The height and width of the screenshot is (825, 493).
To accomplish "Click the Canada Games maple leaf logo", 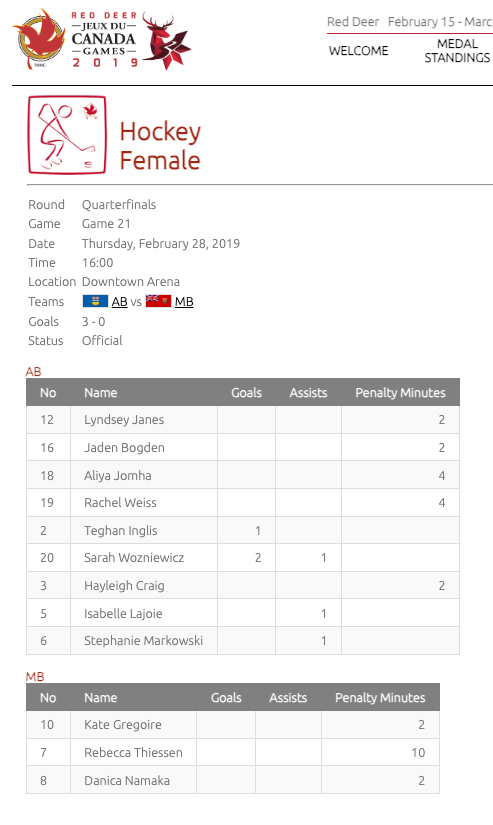I will pyautogui.click(x=39, y=40).
